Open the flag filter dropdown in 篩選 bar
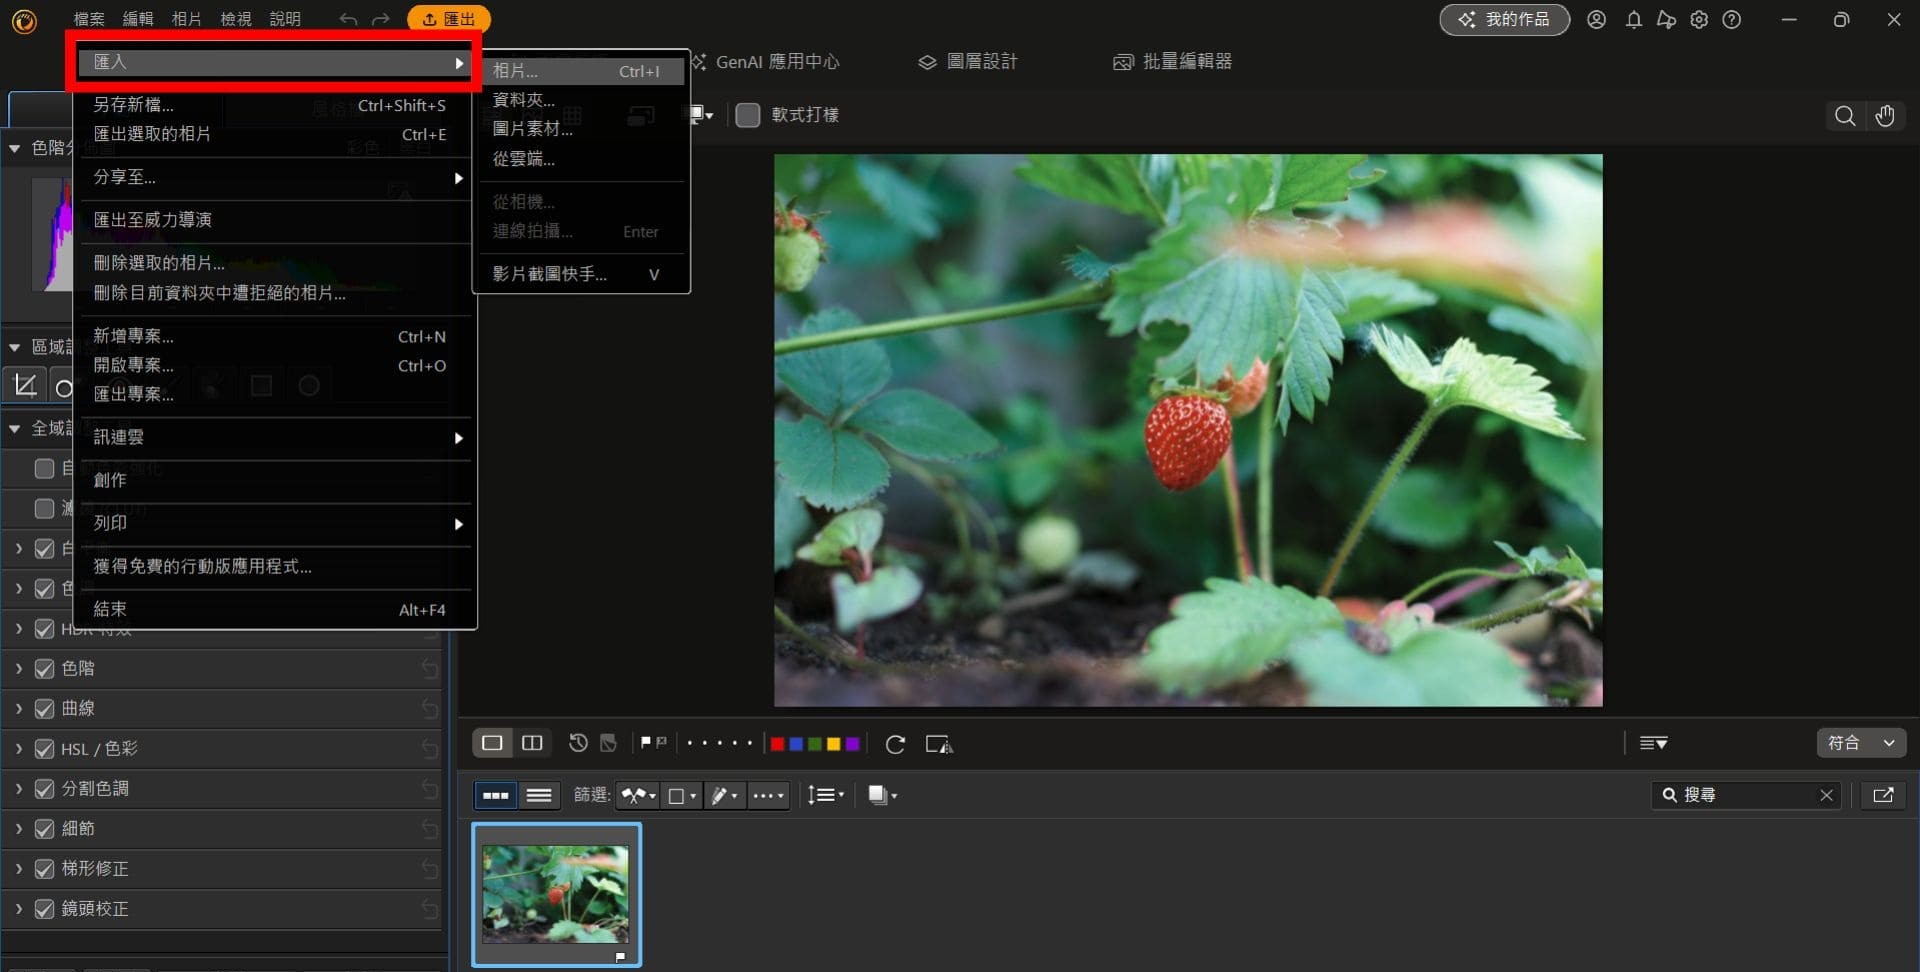This screenshot has height=972, width=1920. click(637, 795)
